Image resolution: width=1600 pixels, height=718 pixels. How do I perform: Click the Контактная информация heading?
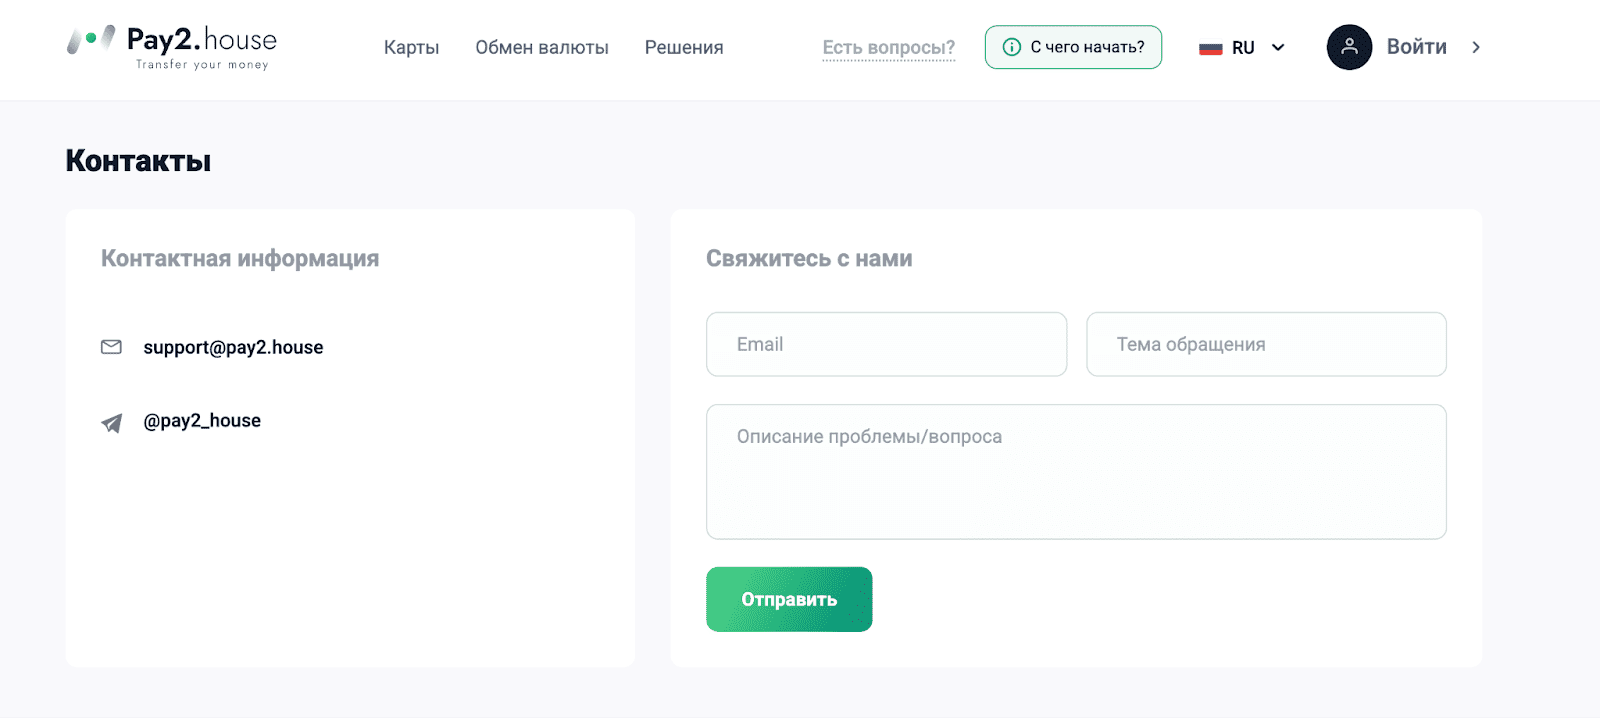(240, 259)
